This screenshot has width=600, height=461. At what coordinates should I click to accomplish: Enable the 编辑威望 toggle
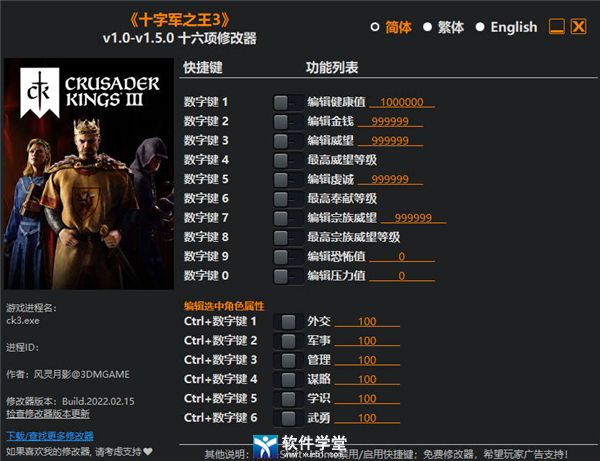tap(288, 141)
